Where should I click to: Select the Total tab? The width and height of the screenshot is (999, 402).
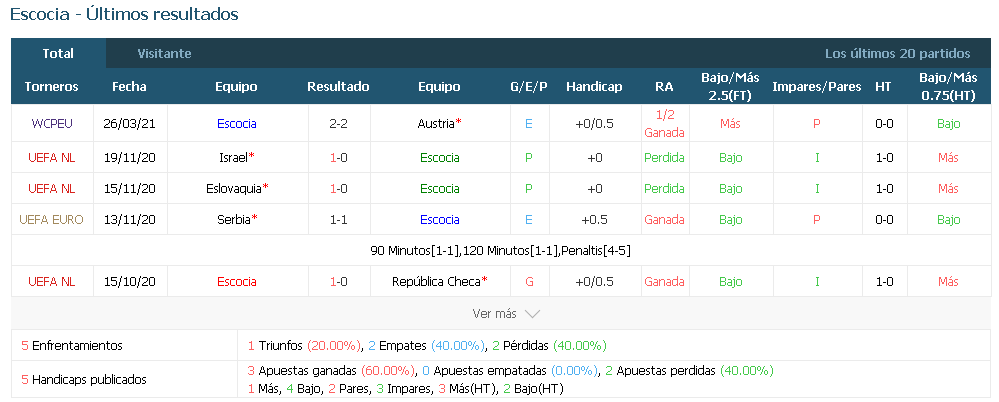pos(58,54)
